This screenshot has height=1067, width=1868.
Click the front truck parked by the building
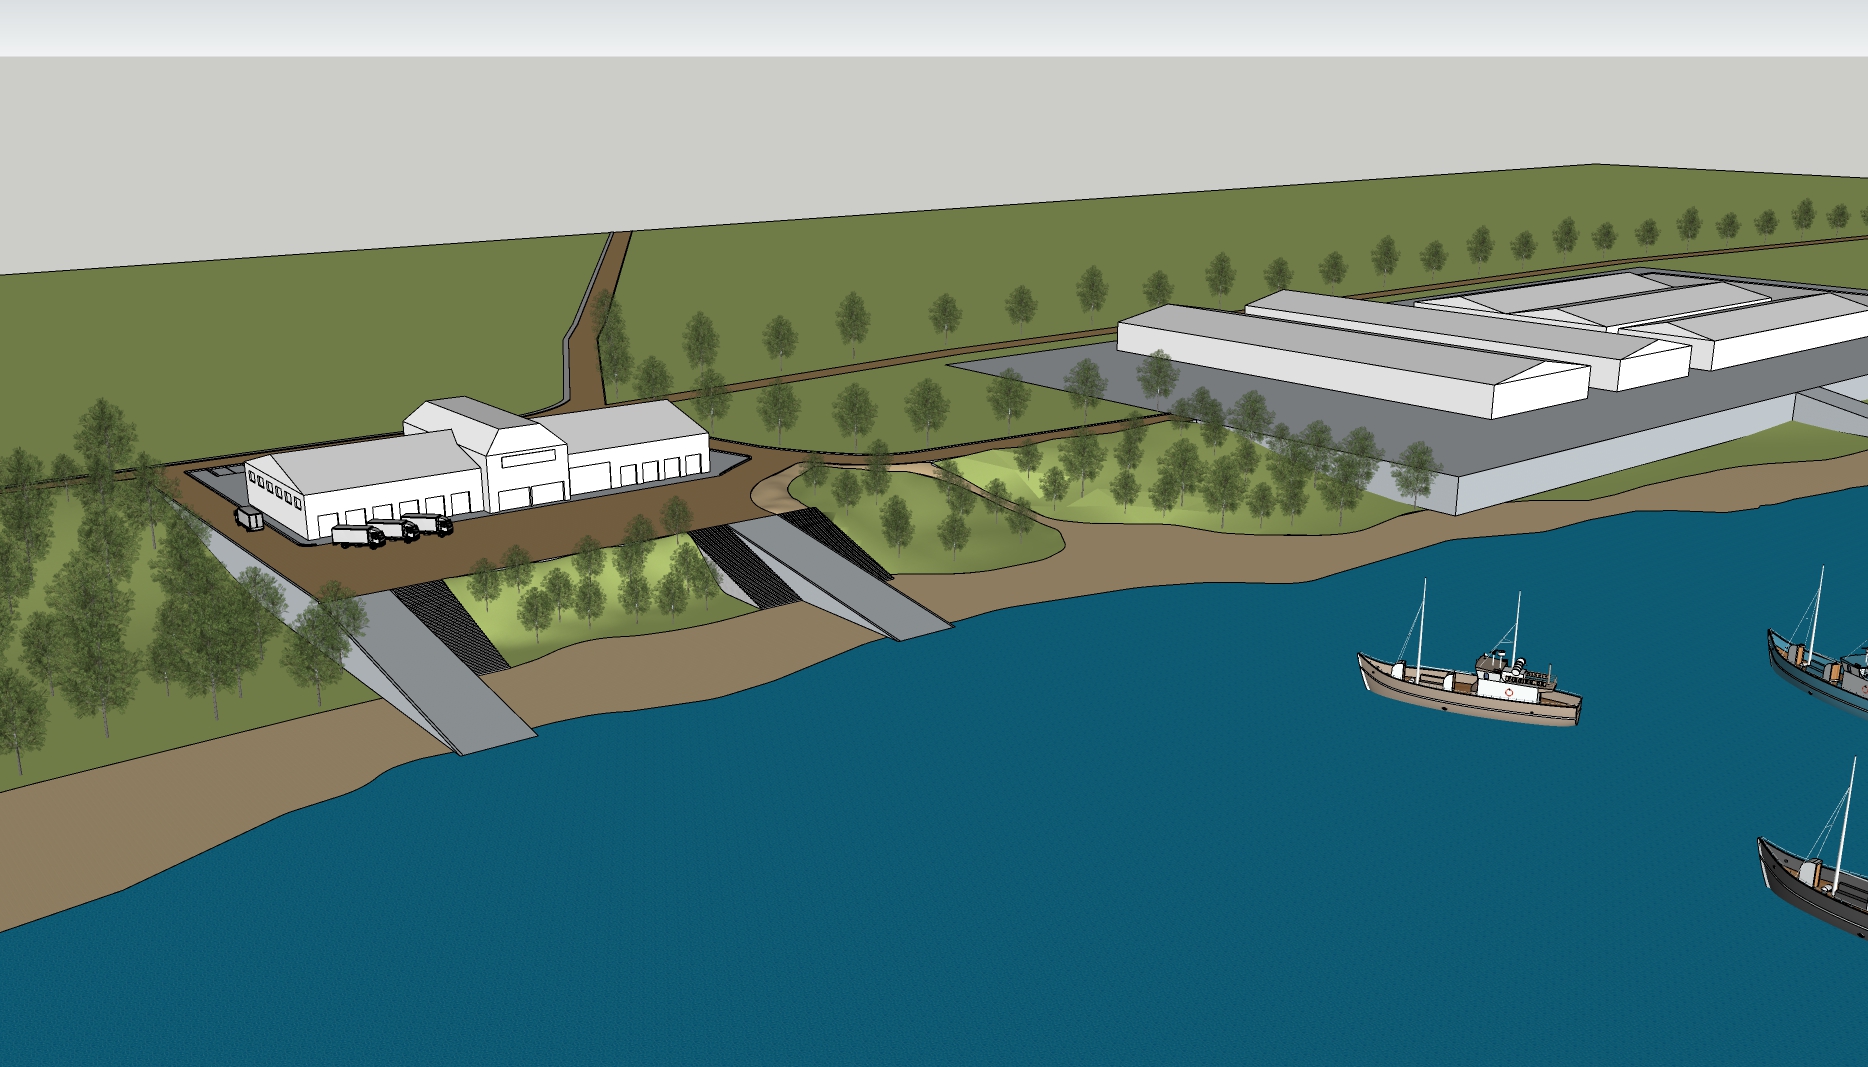pyautogui.click(x=358, y=536)
